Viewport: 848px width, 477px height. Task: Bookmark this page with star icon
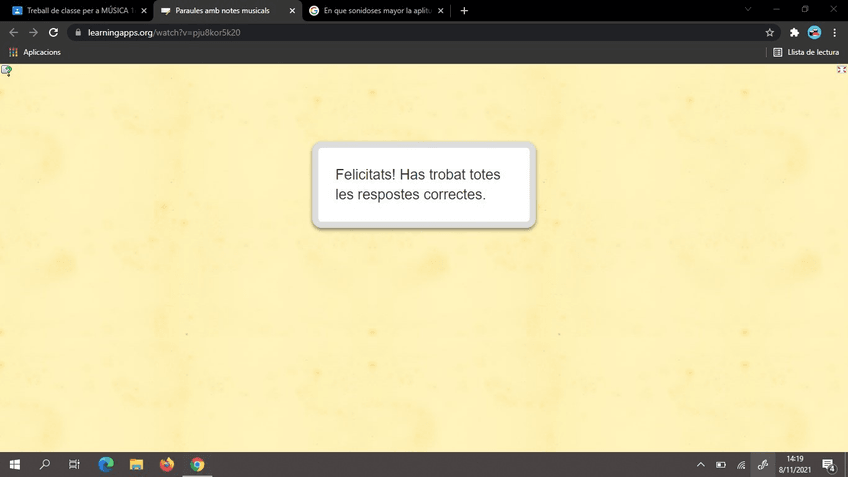pyautogui.click(x=770, y=32)
